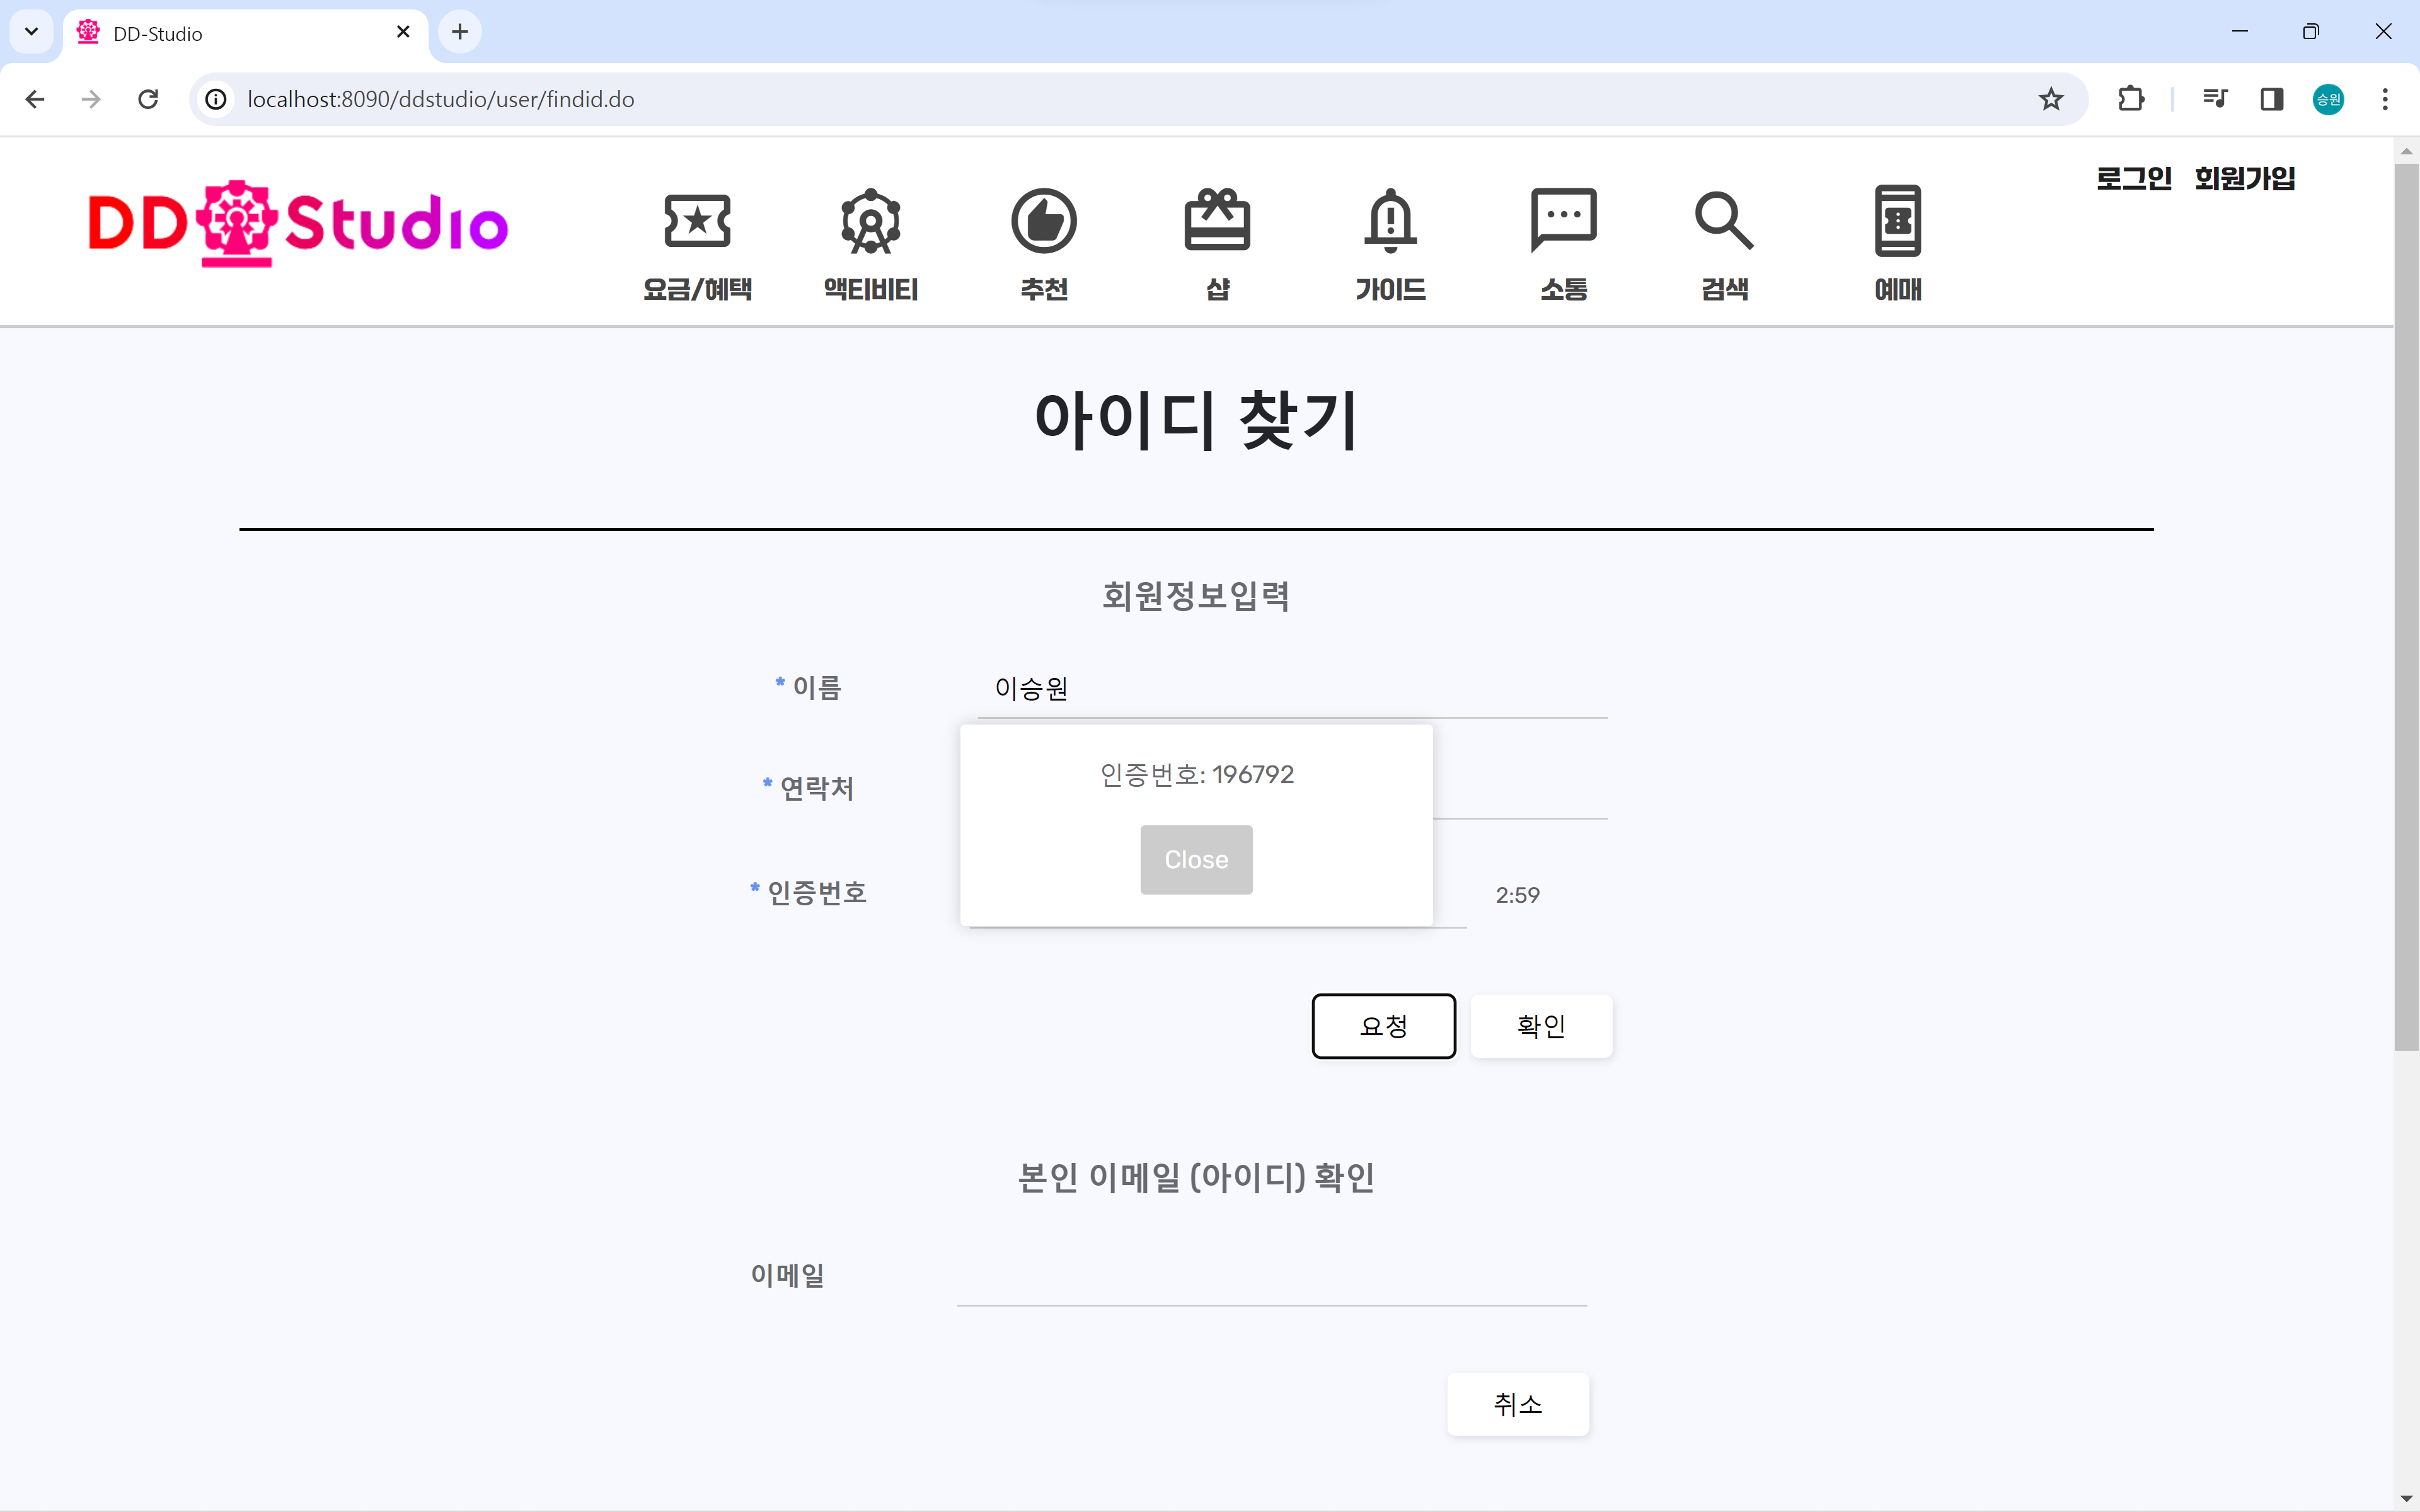
Task: Open the browser extensions puzzle icon
Action: tap(2130, 99)
